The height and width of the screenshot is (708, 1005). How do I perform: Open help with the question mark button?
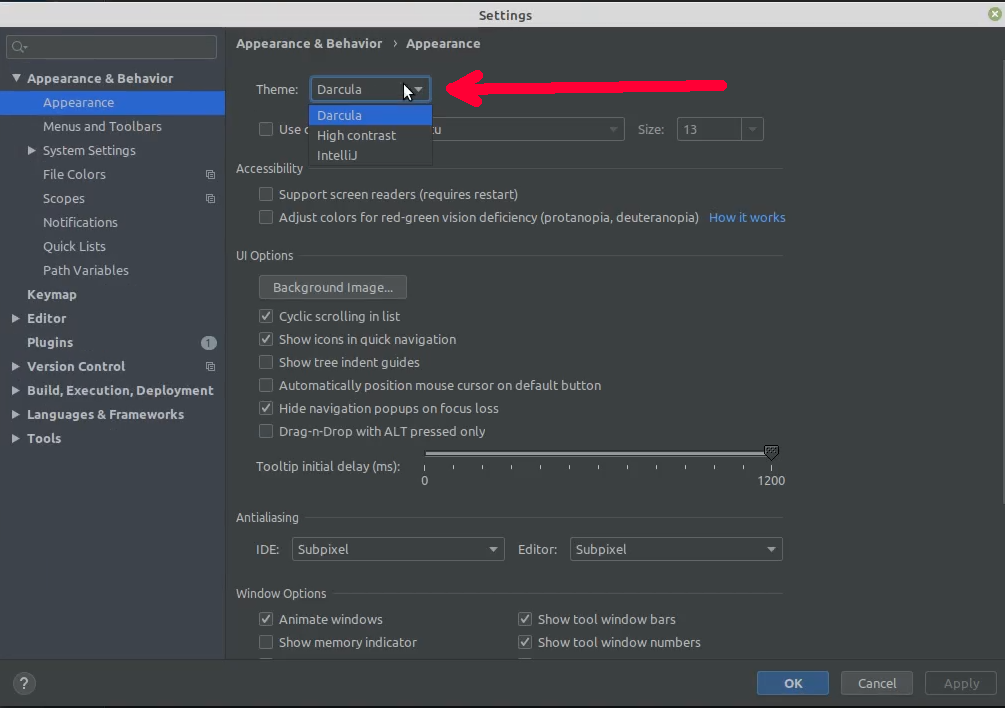point(24,683)
